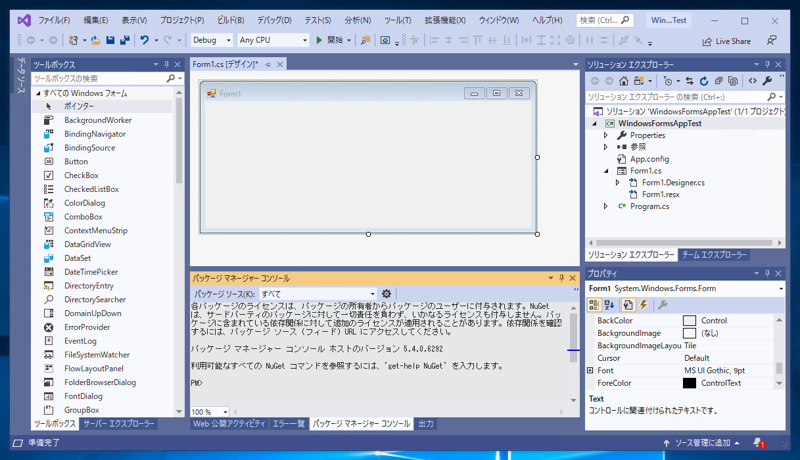Click the Save All toolbar icon
This screenshot has width=800, height=460.
(x=124, y=40)
